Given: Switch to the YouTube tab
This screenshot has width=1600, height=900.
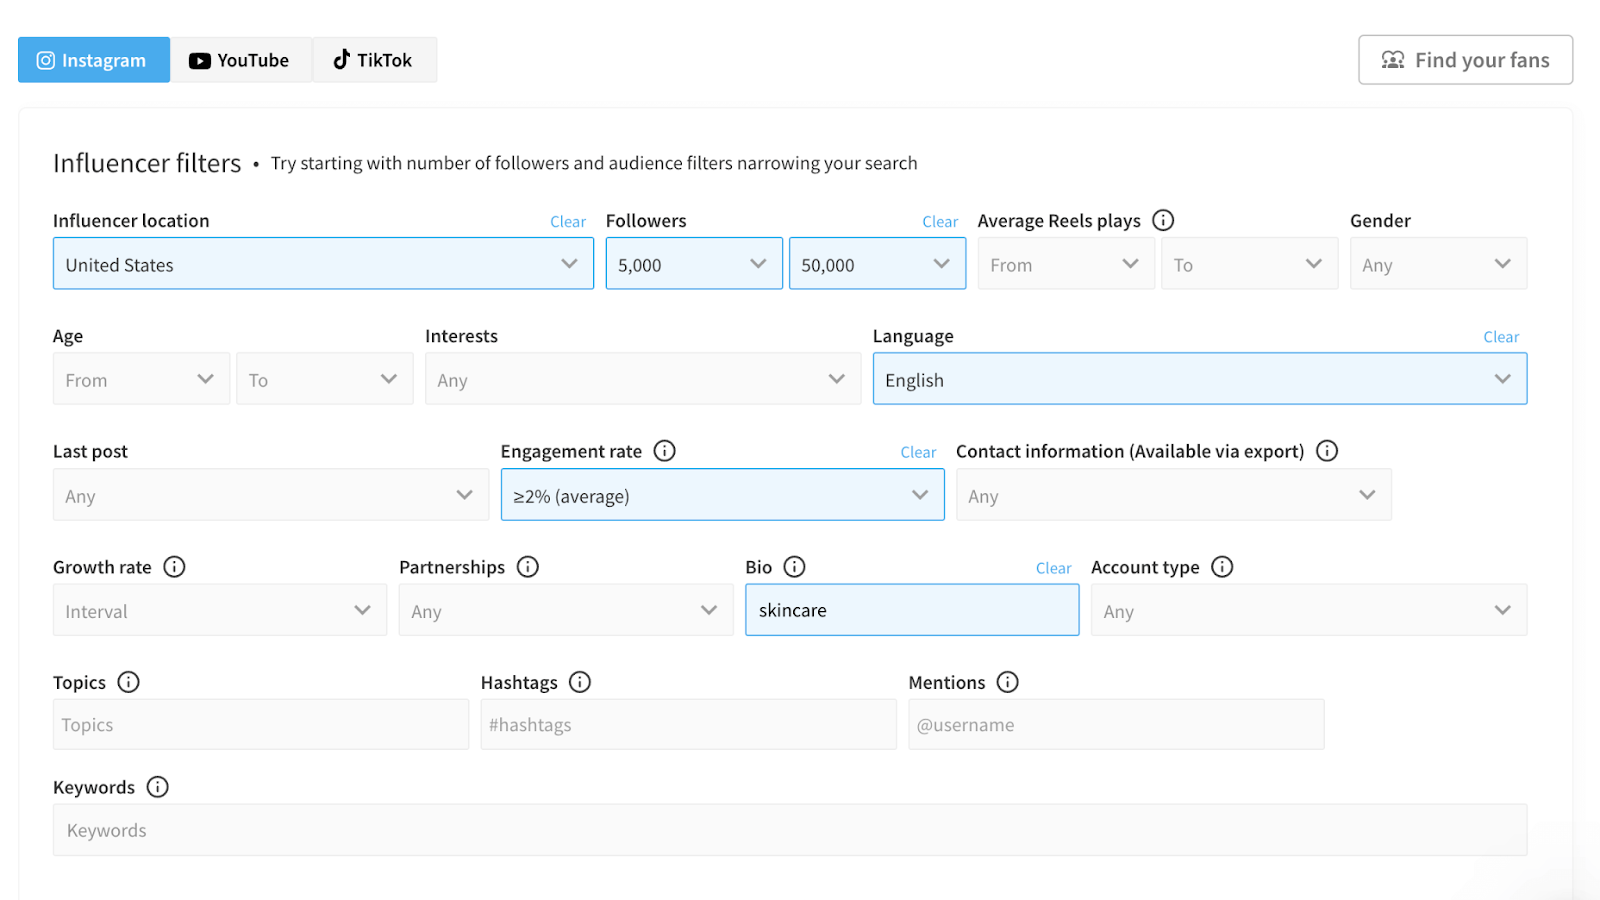Looking at the screenshot, I should 240,60.
